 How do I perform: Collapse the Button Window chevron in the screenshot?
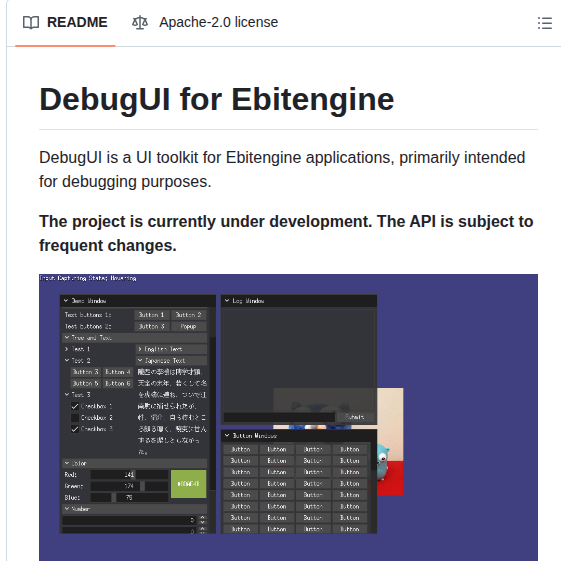[x=227, y=435]
